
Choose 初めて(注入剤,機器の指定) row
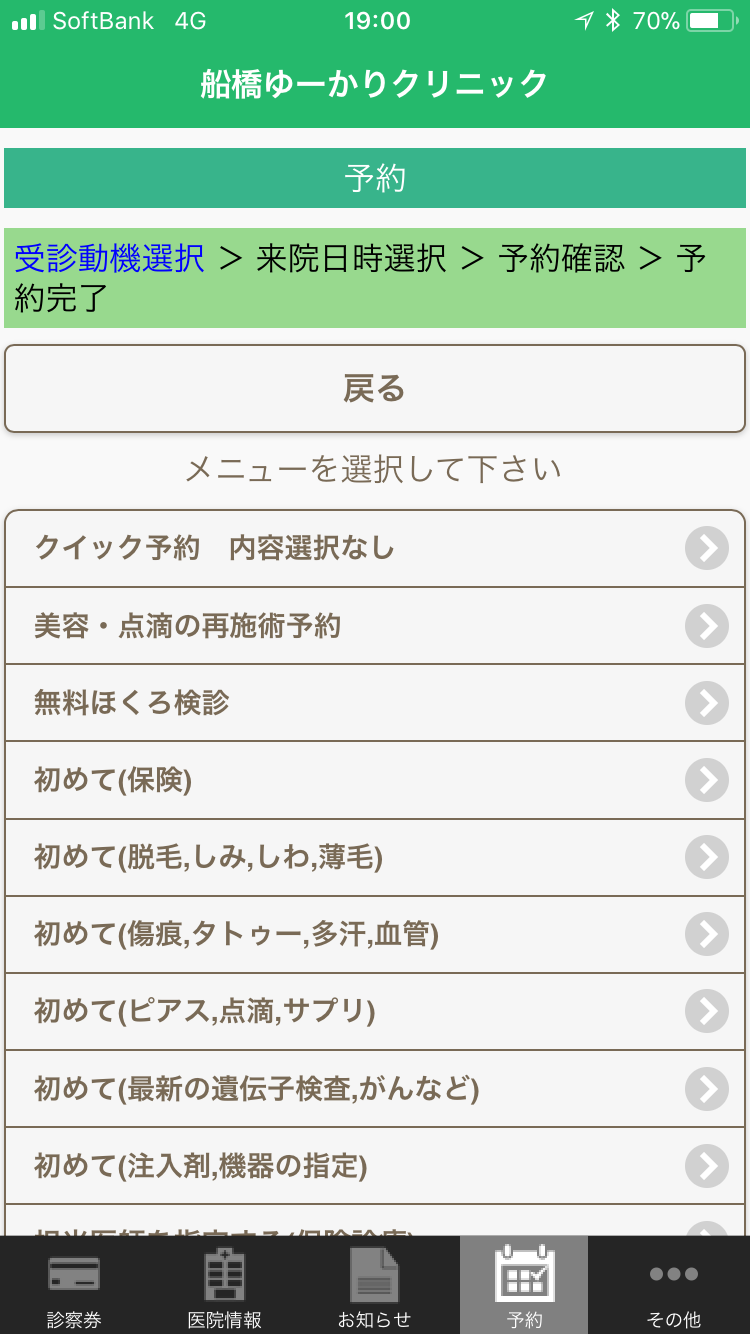pos(201,1165)
